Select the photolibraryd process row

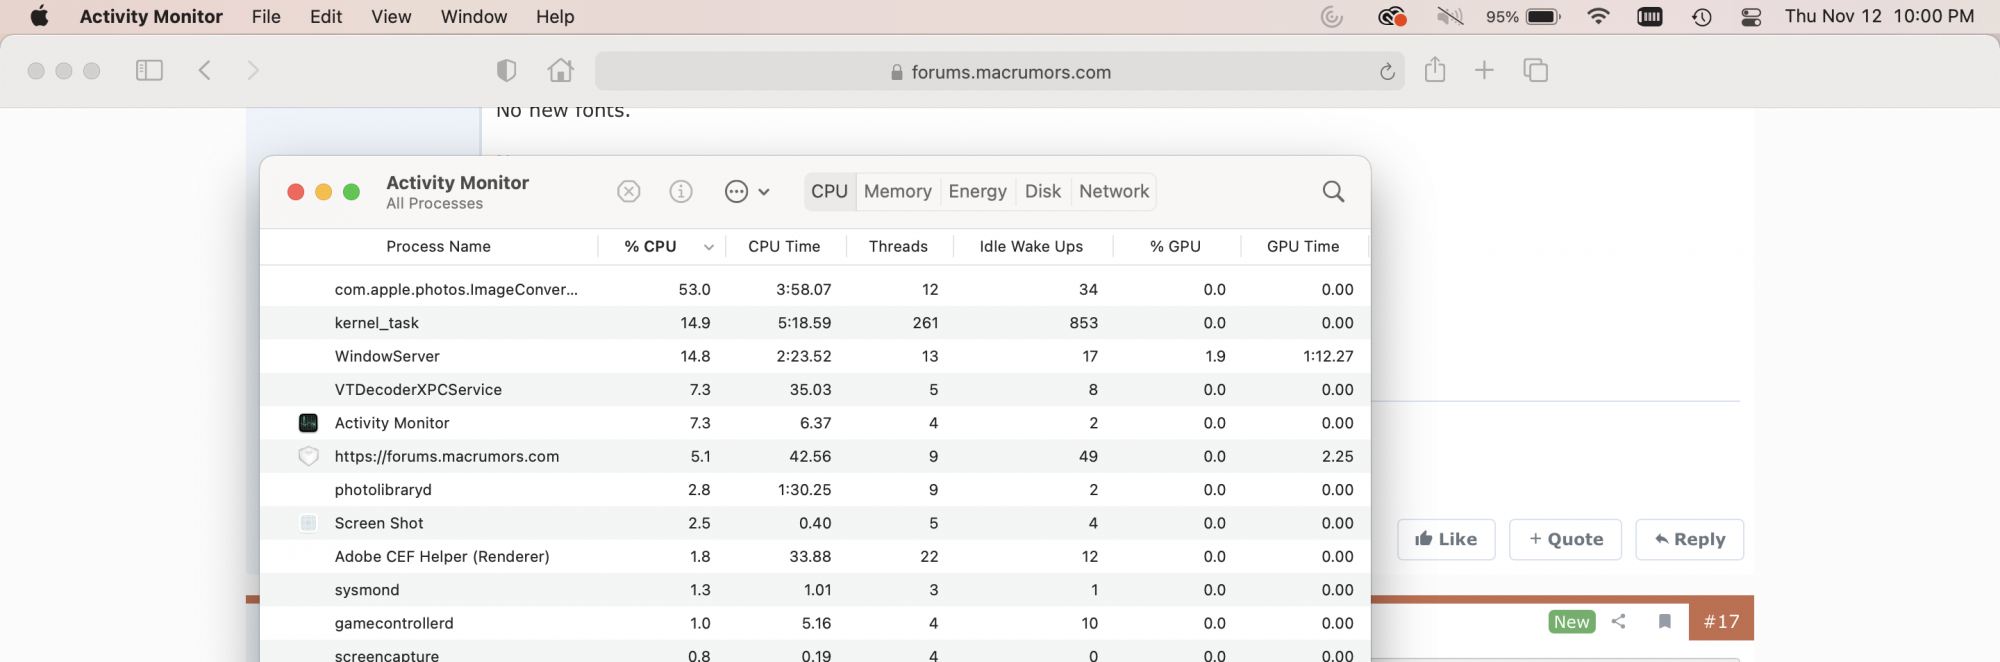[815, 489]
